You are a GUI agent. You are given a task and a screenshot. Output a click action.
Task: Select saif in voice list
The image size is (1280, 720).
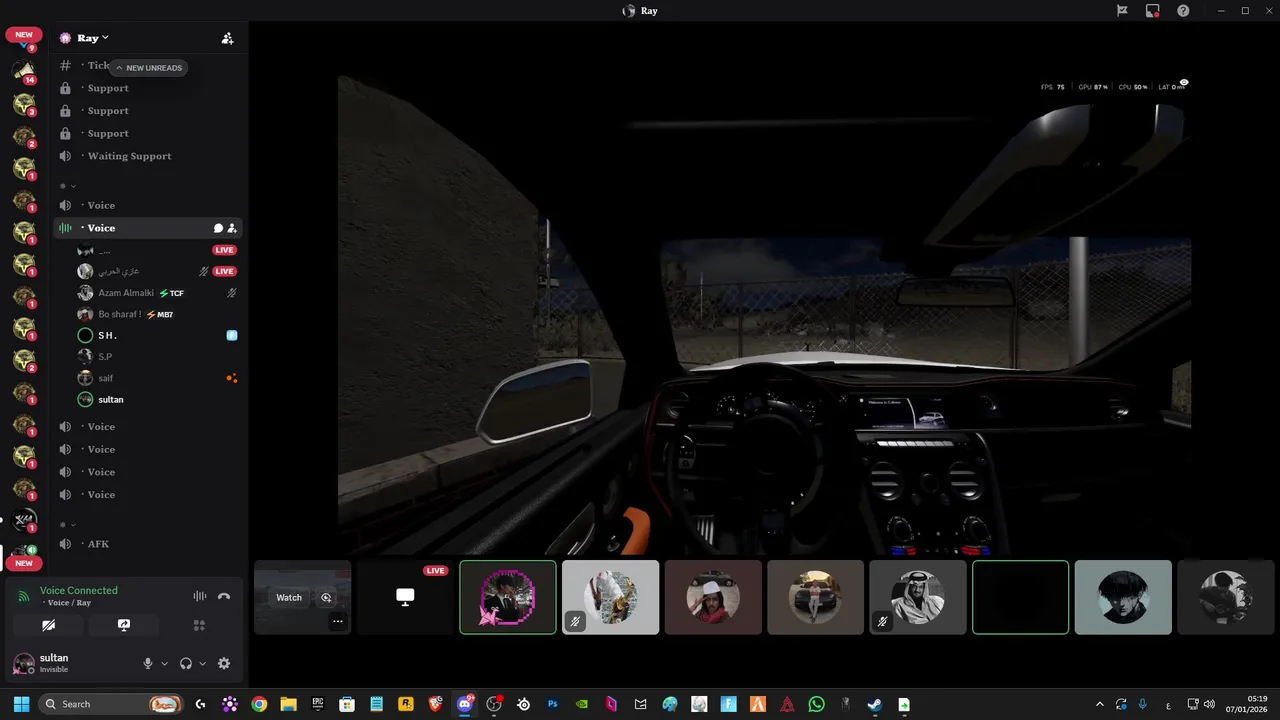(157, 378)
